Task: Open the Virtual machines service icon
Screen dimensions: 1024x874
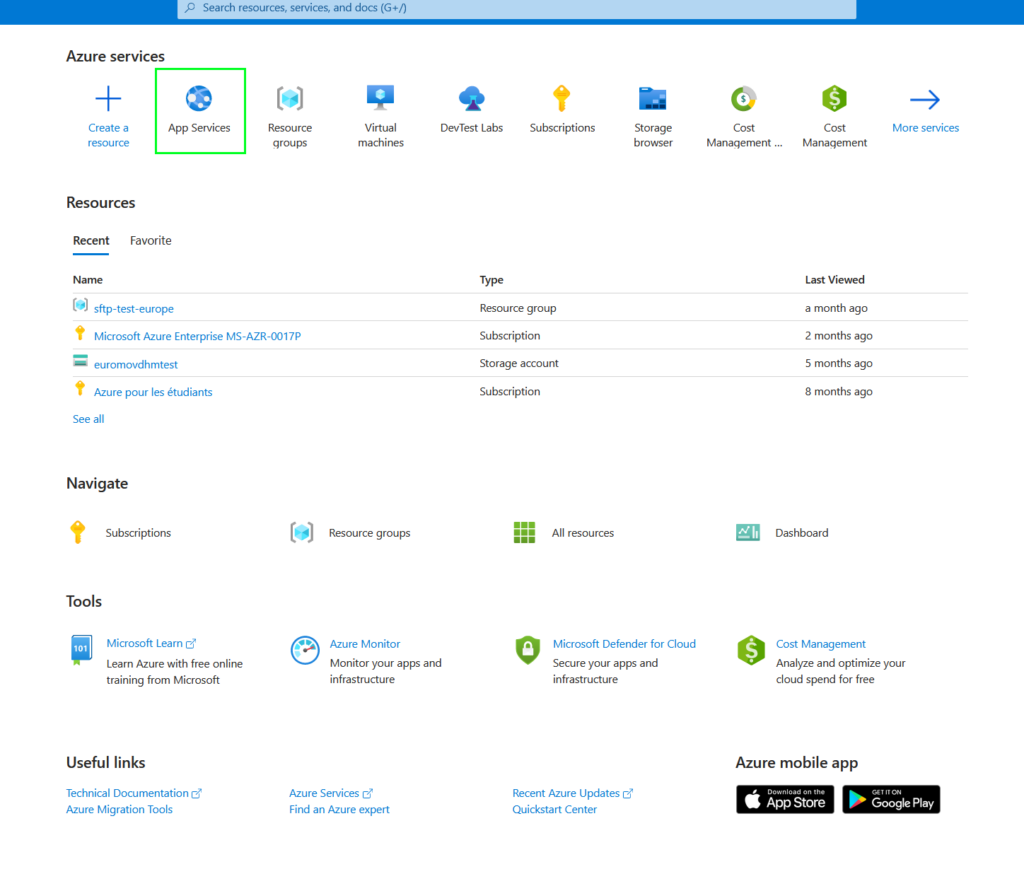Action: pyautogui.click(x=381, y=99)
